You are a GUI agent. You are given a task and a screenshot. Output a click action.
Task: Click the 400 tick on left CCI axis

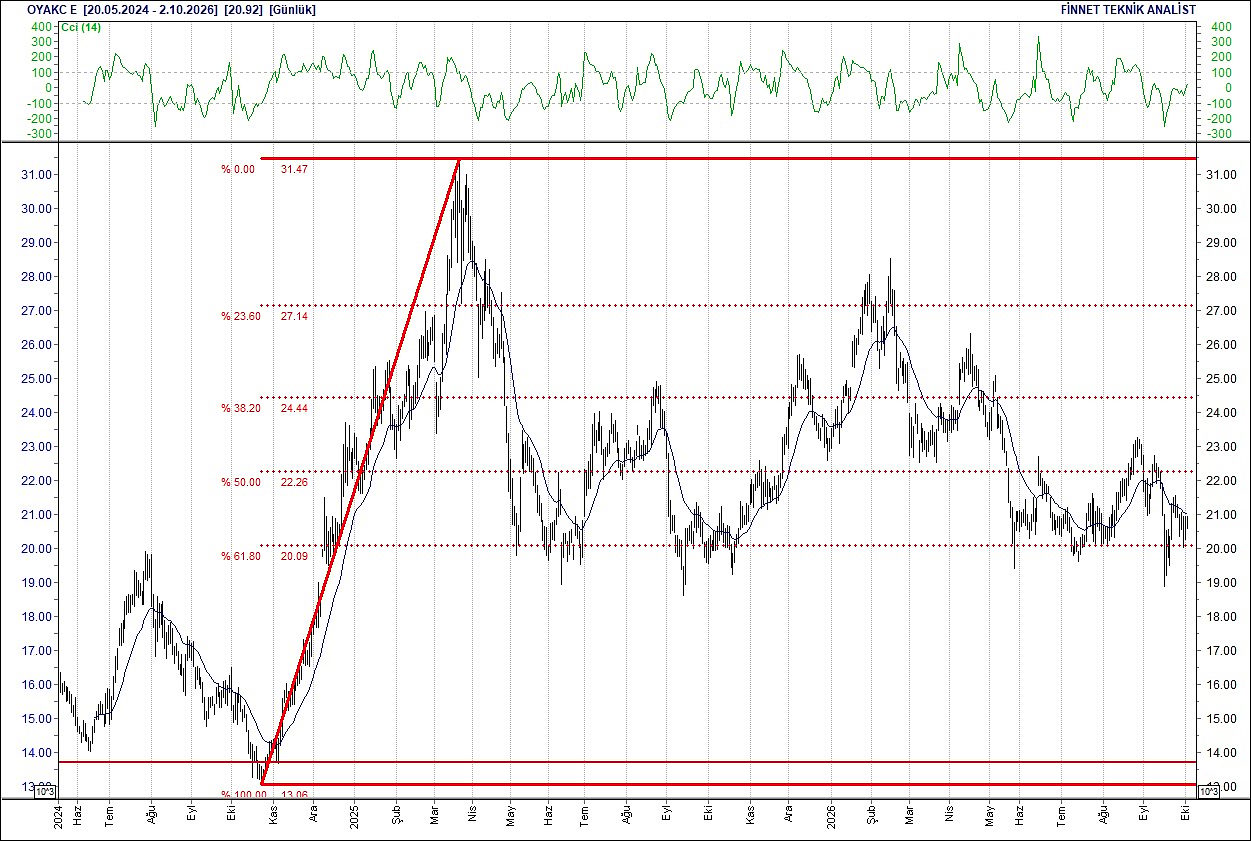(x=41, y=27)
